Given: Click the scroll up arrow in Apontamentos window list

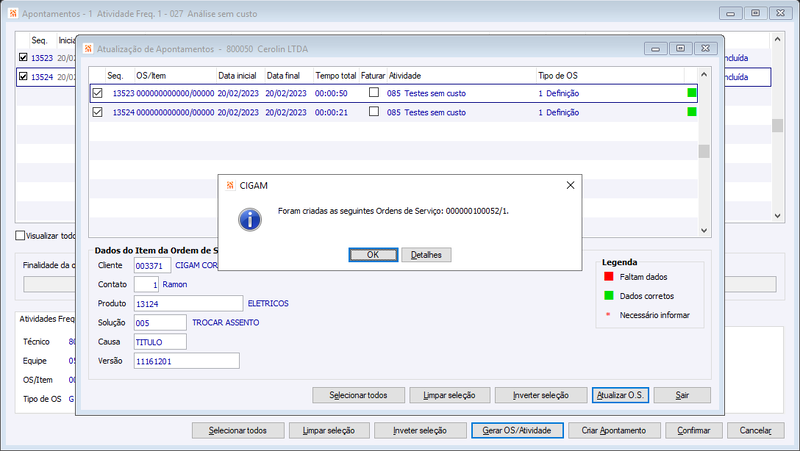Looking at the screenshot, I should click(777, 39).
